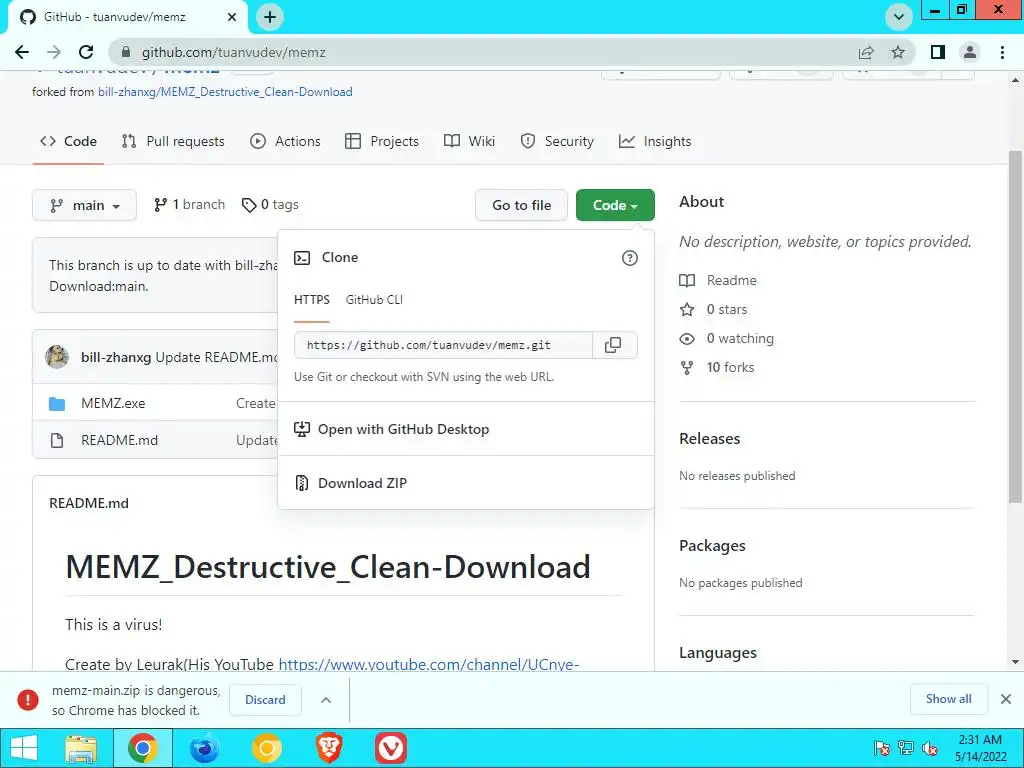Viewport: 1024px width, 768px height.
Task: Click the page vertical scrollbar thumb
Action: [1015, 327]
